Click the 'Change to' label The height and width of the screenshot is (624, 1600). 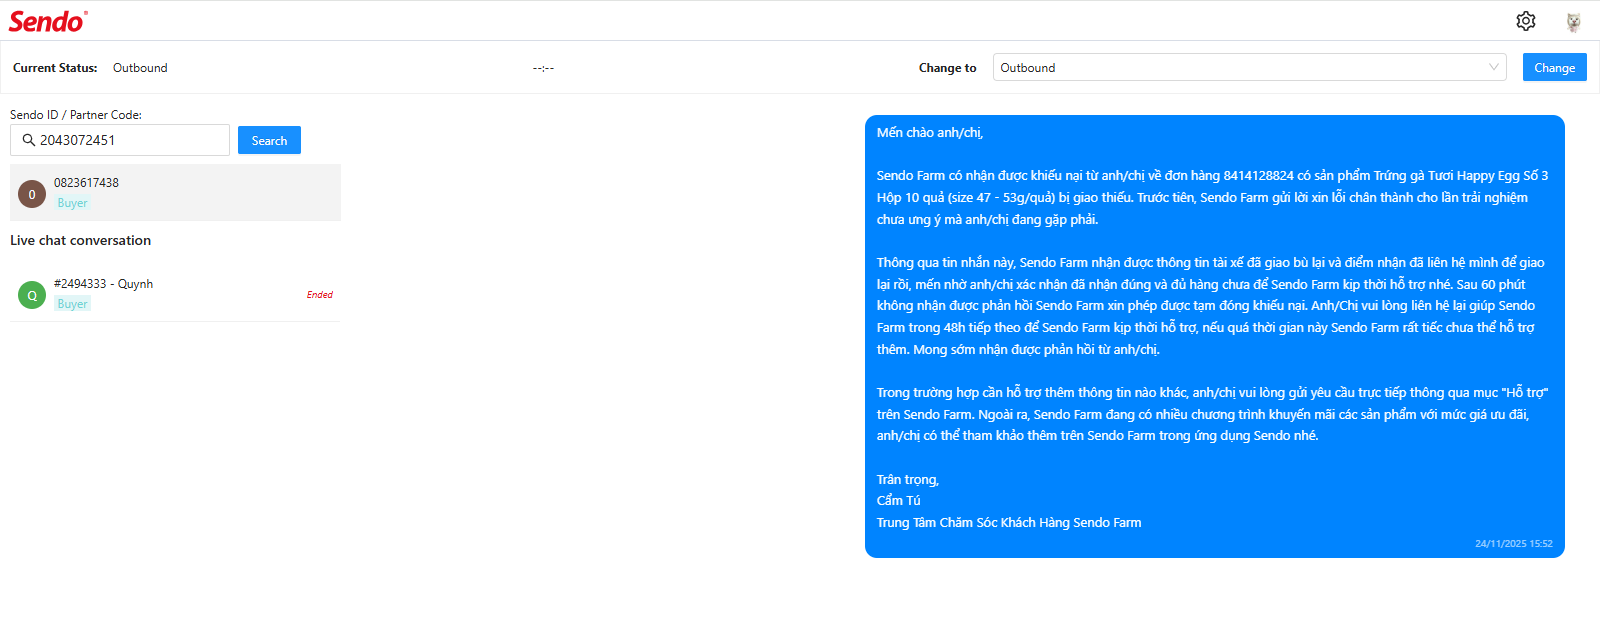click(x=947, y=68)
